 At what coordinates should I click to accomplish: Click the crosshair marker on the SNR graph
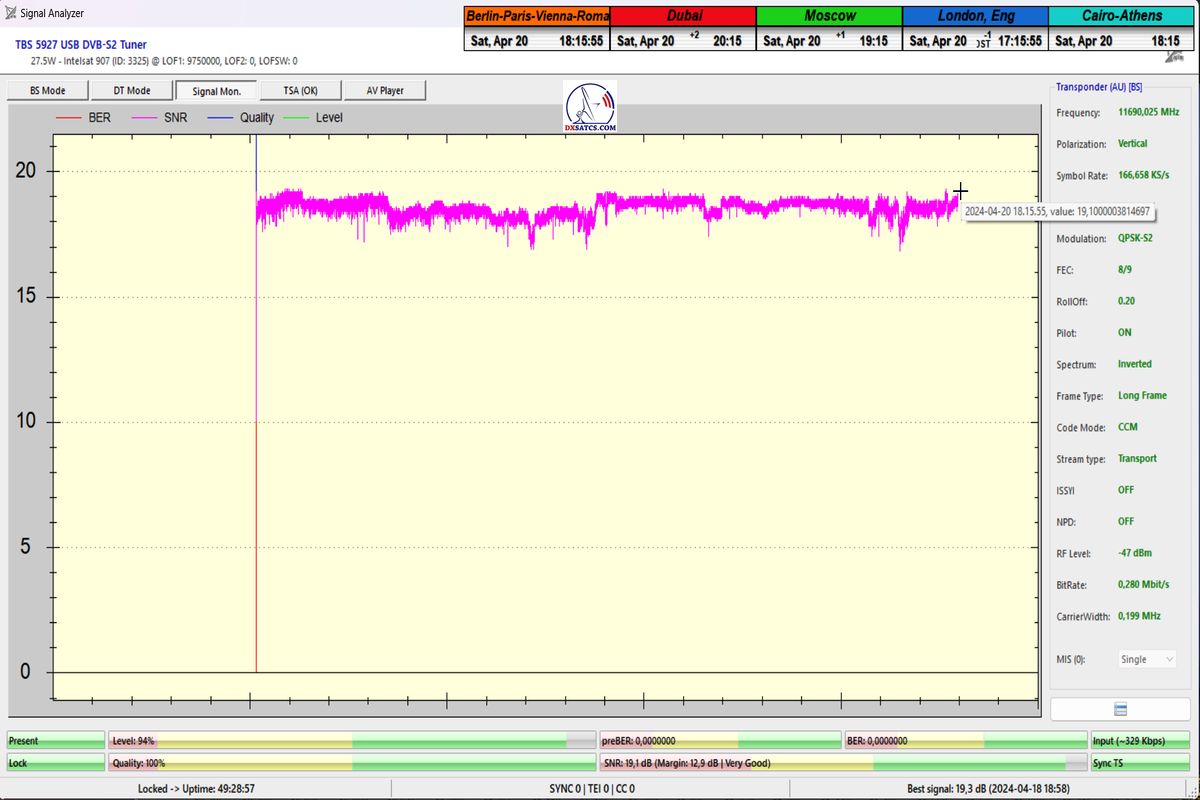pos(960,191)
